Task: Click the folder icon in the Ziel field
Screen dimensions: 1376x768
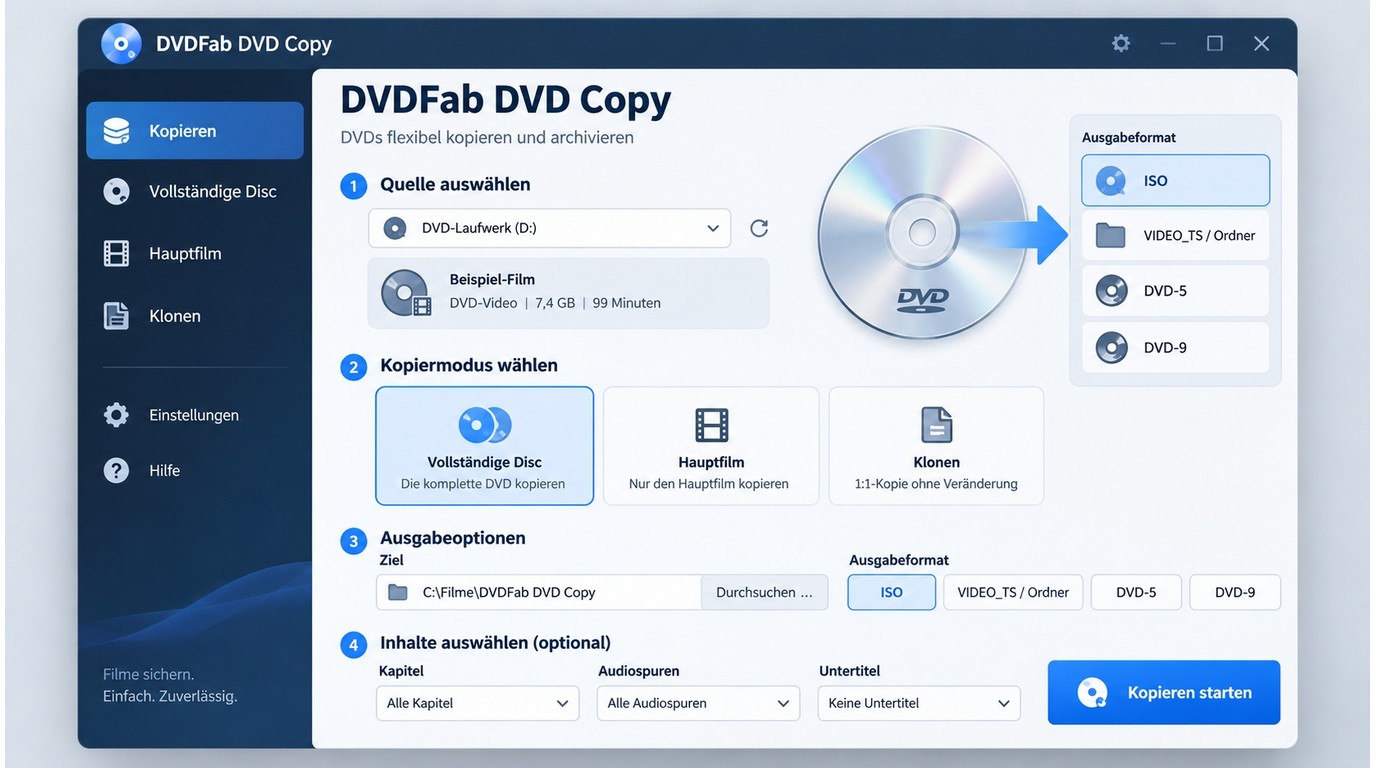Action: point(398,592)
